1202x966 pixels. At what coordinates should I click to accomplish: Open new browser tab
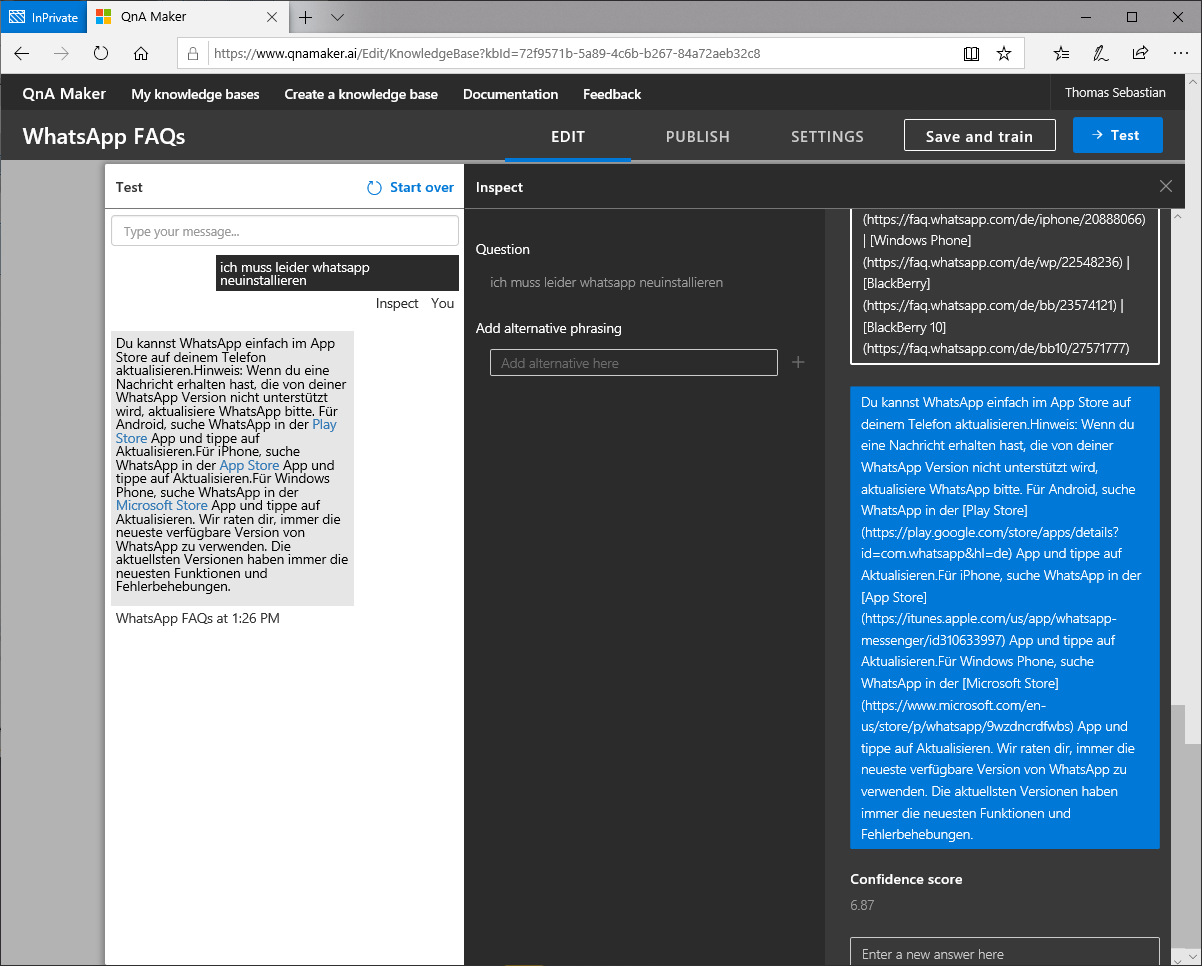[306, 17]
